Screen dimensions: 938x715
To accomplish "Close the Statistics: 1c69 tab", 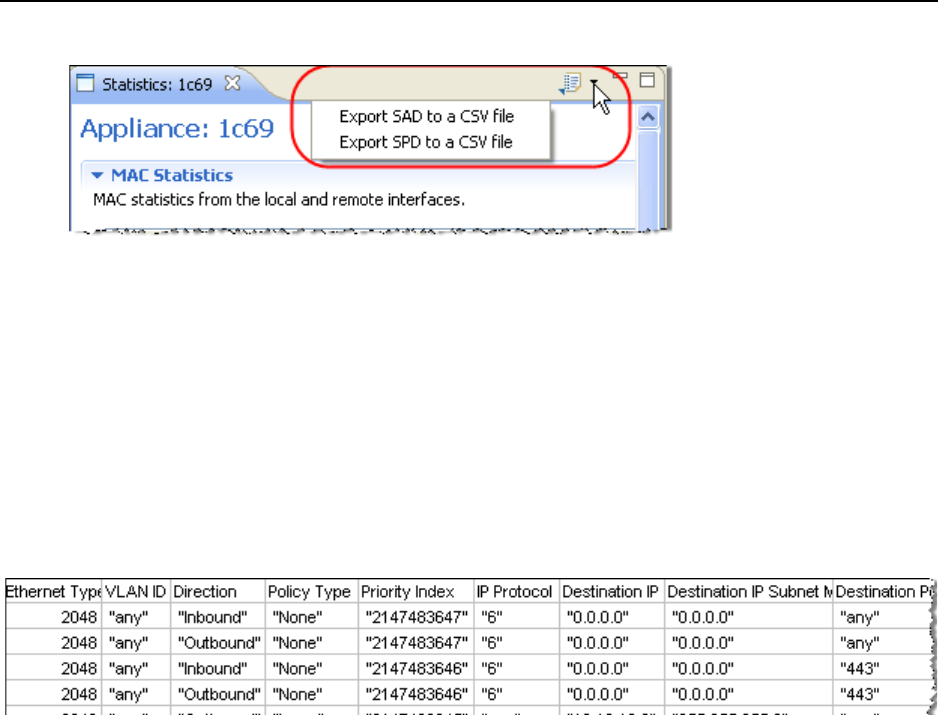I will (x=232, y=84).
